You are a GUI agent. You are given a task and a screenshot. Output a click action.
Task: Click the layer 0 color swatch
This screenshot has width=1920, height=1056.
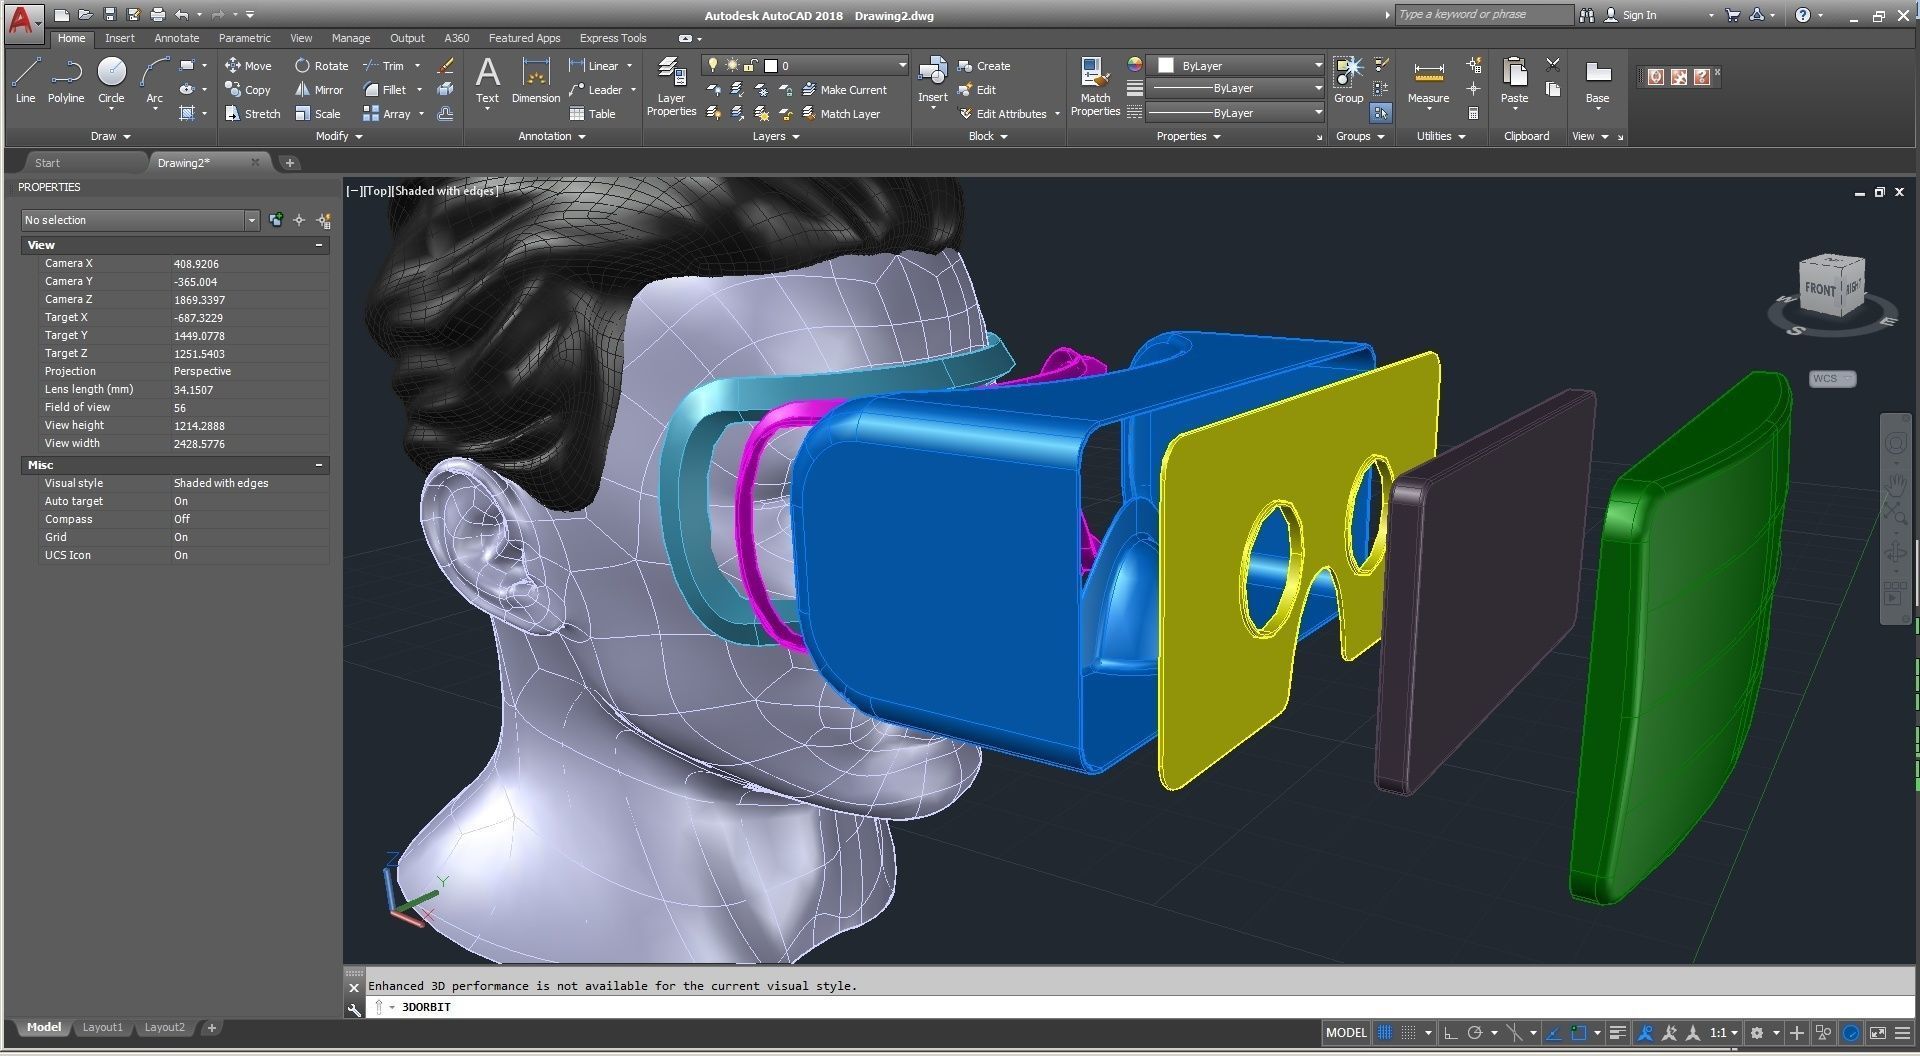point(771,66)
